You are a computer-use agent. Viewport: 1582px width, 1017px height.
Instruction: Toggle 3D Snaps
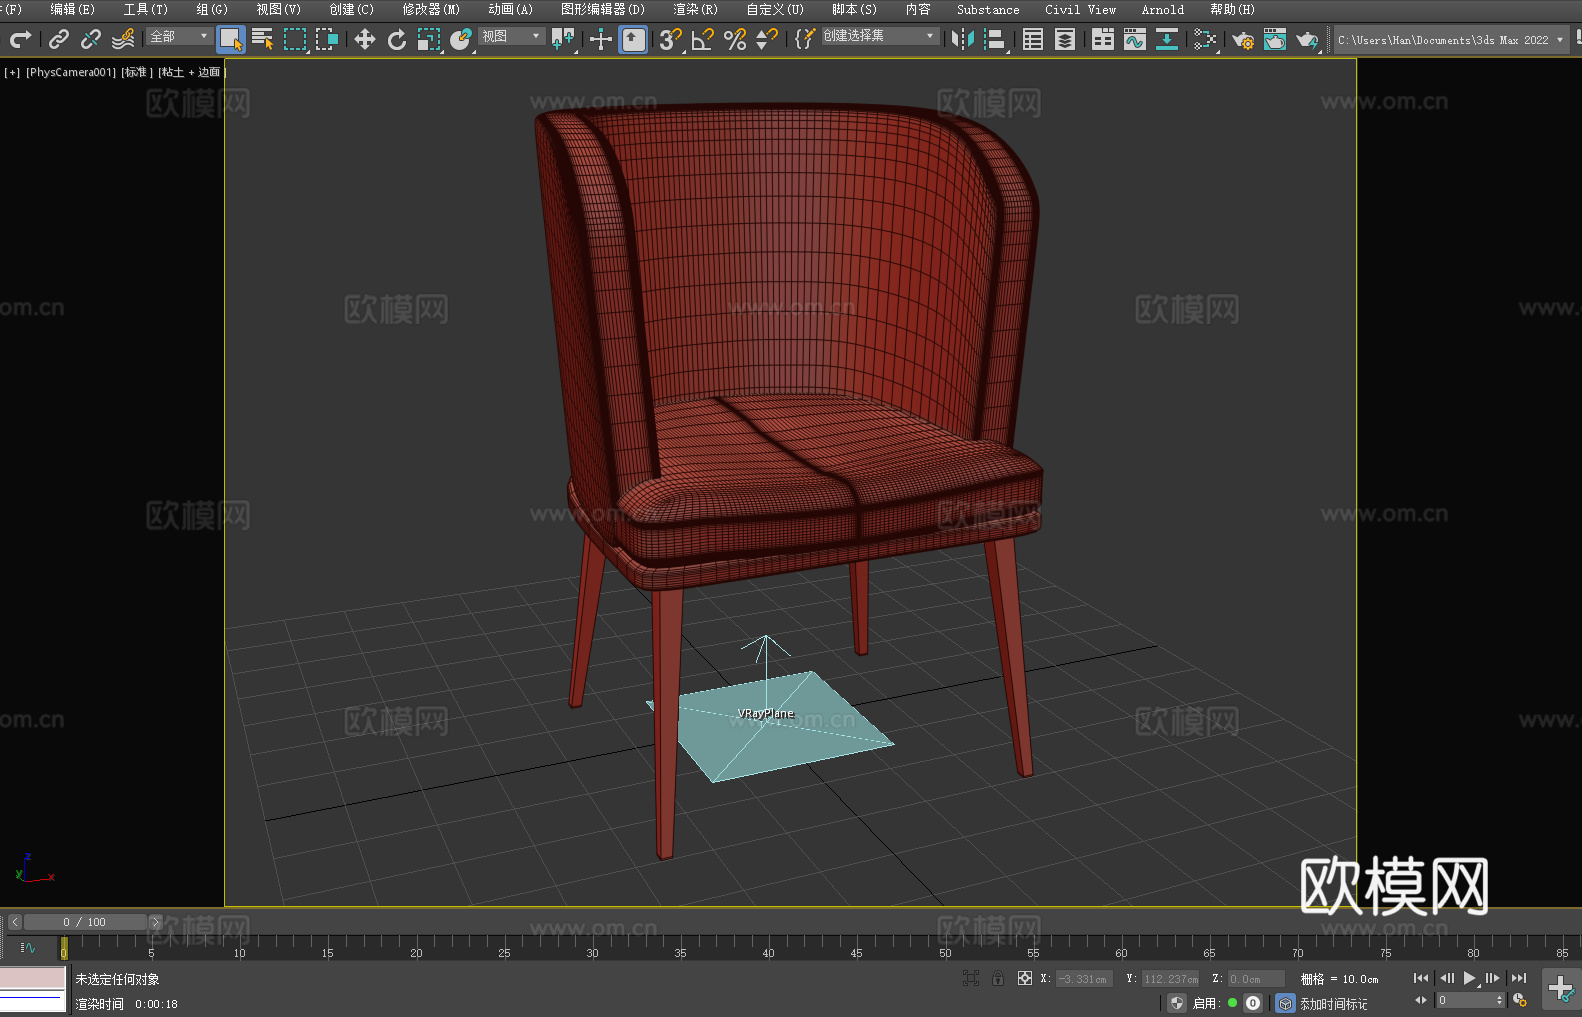click(671, 39)
